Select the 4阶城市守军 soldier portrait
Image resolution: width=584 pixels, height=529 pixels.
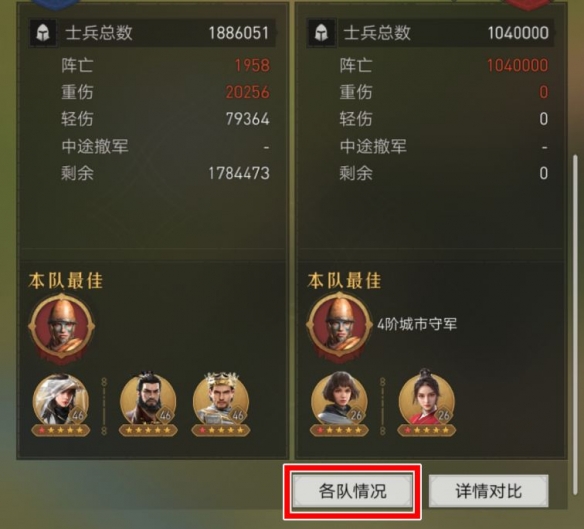[340, 327]
